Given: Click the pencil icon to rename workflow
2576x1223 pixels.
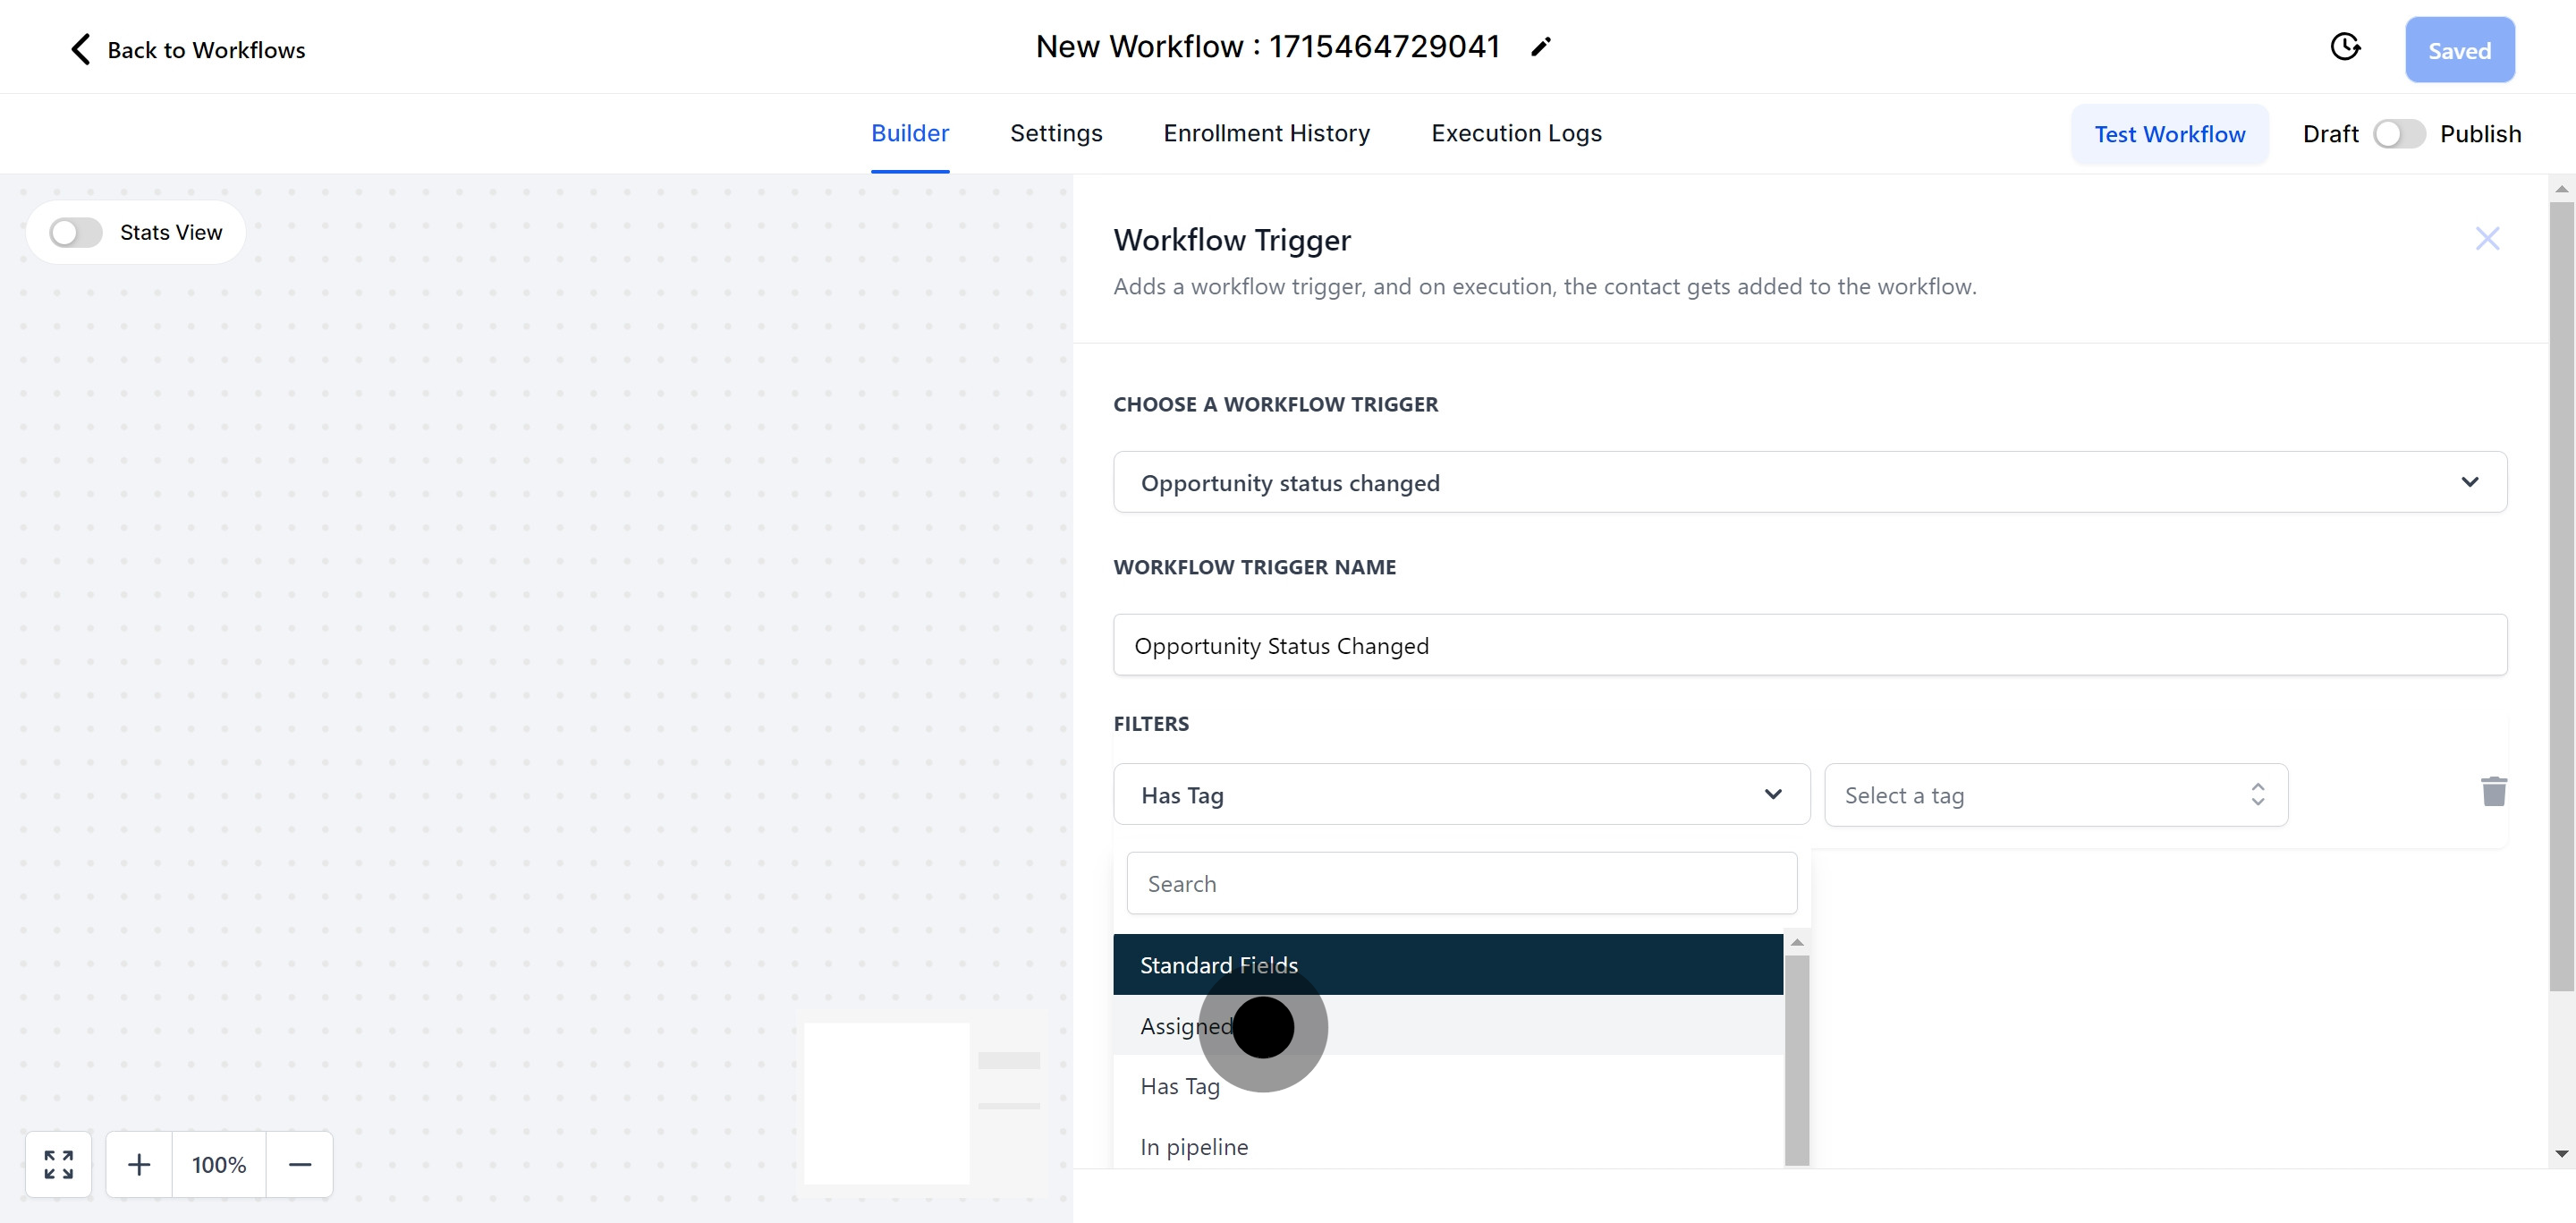Looking at the screenshot, I should (x=1540, y=47).
